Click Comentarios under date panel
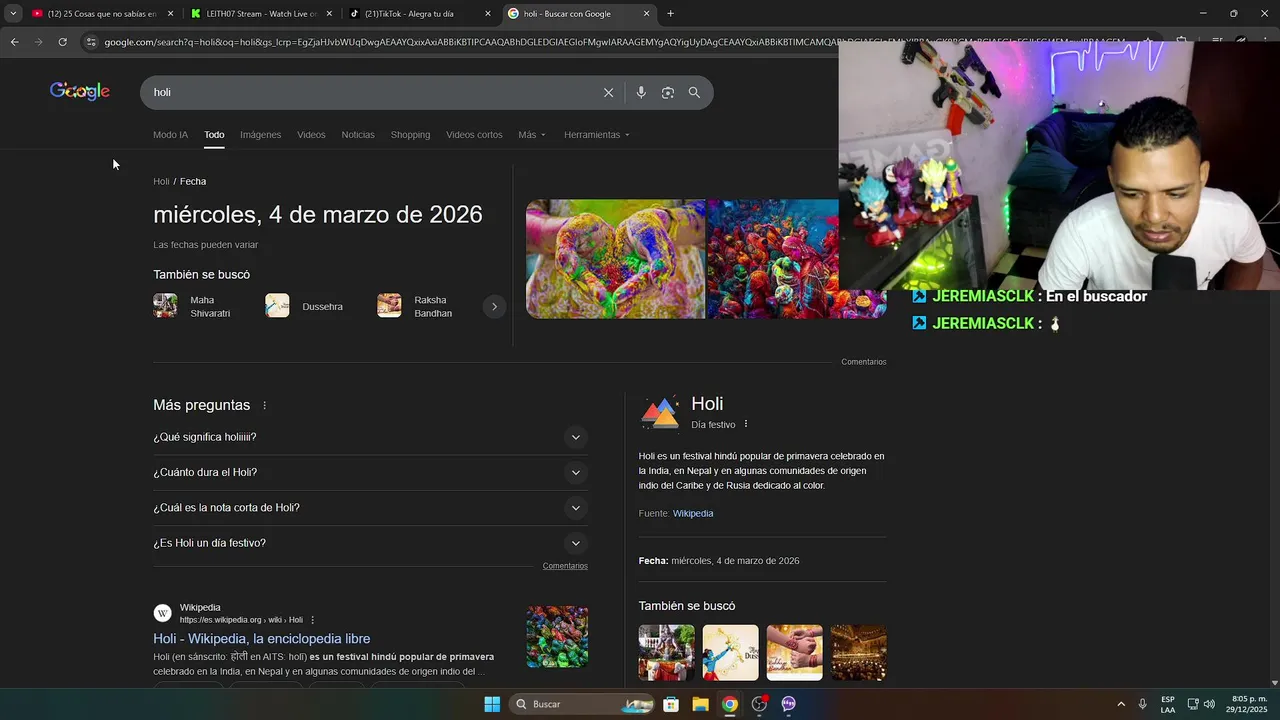This screenshot has width=1280, height=720. [x=863, y=362]
